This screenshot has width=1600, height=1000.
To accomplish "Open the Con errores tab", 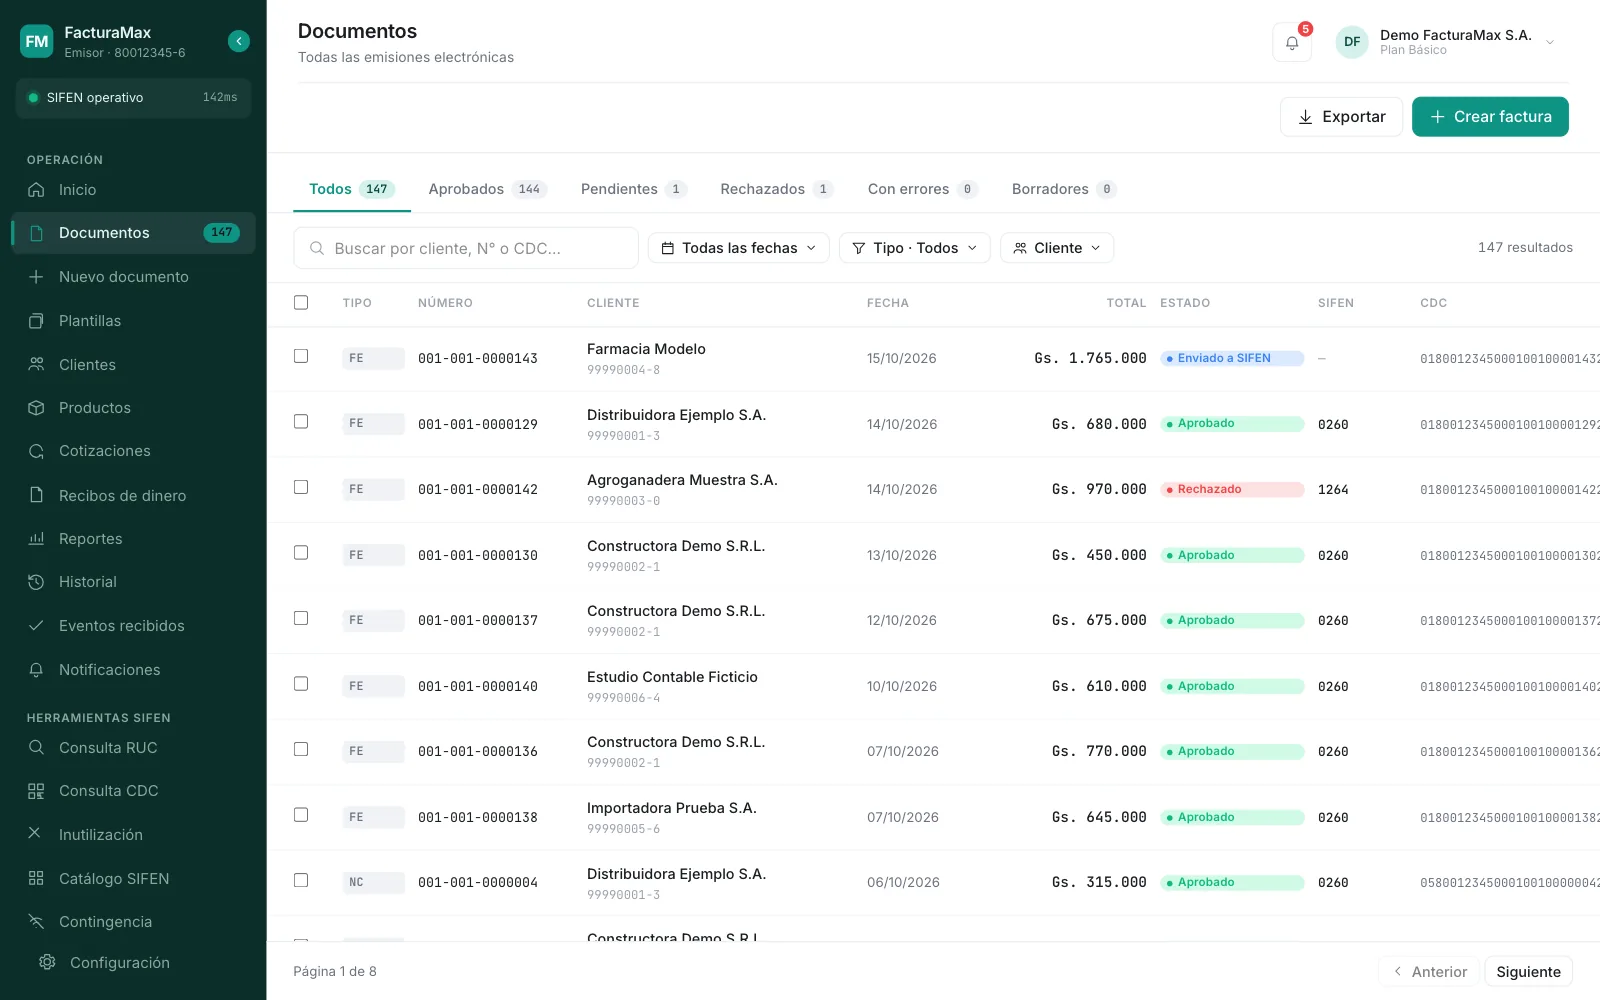I will (x=923, y=189).
